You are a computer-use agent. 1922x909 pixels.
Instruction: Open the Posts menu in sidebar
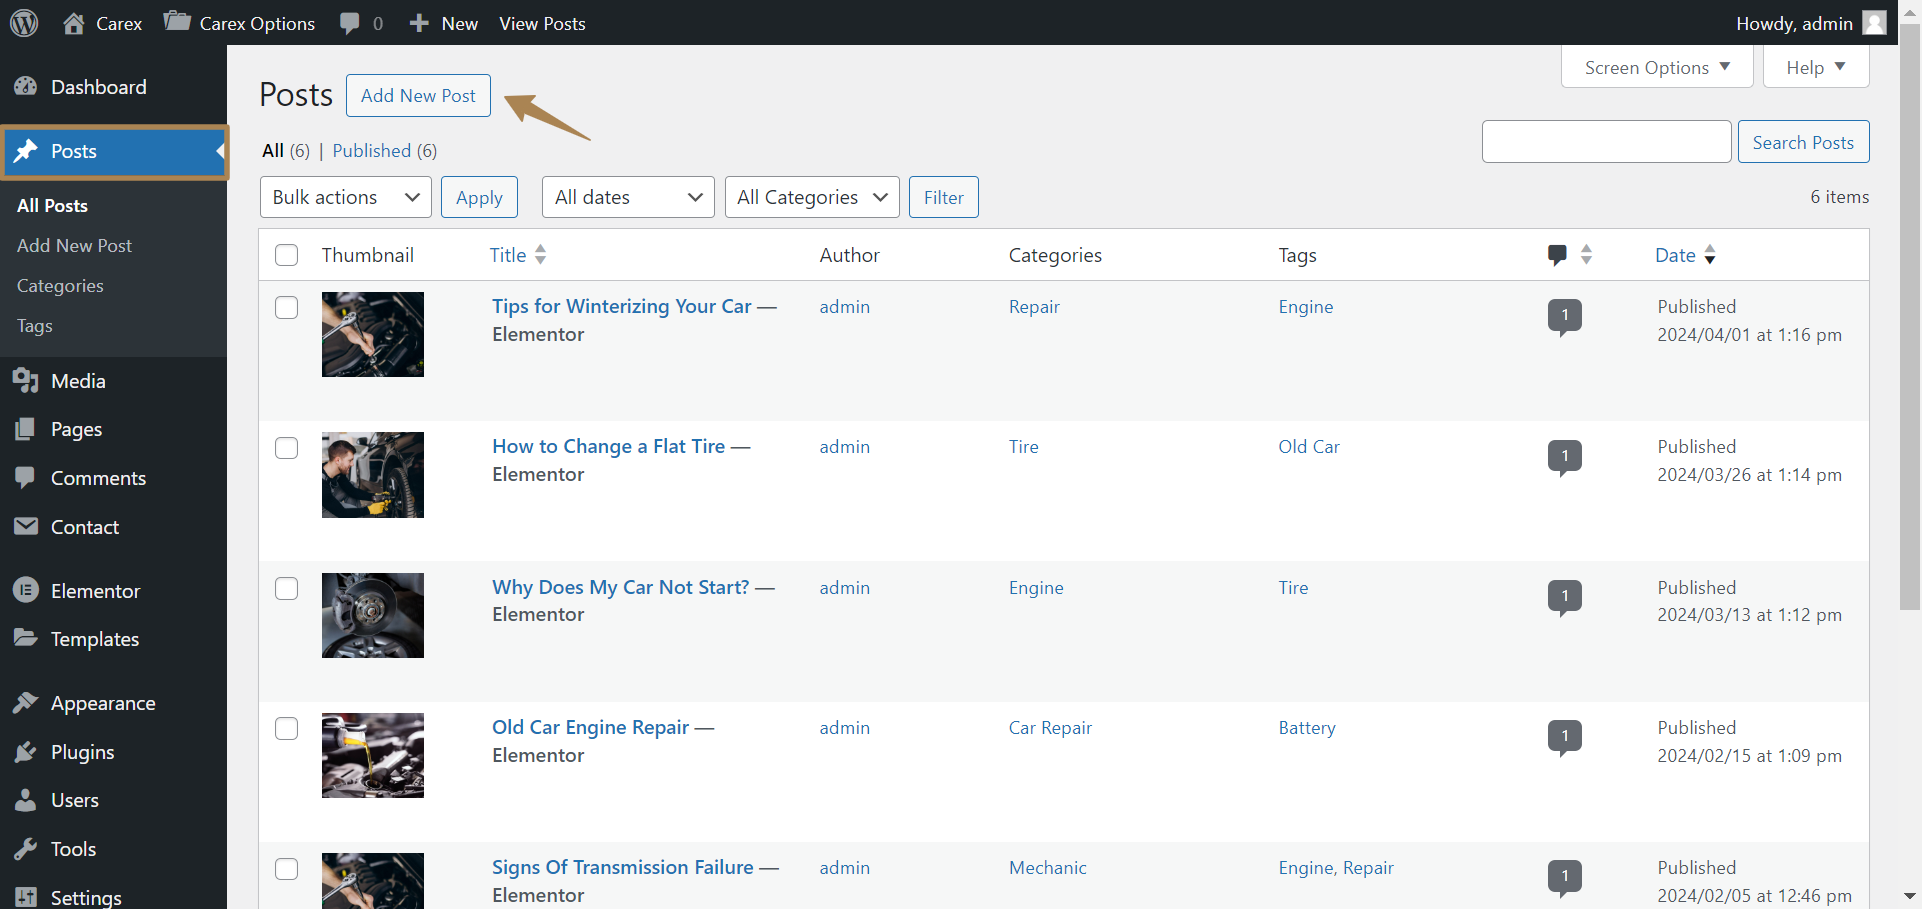pos(114,151)
